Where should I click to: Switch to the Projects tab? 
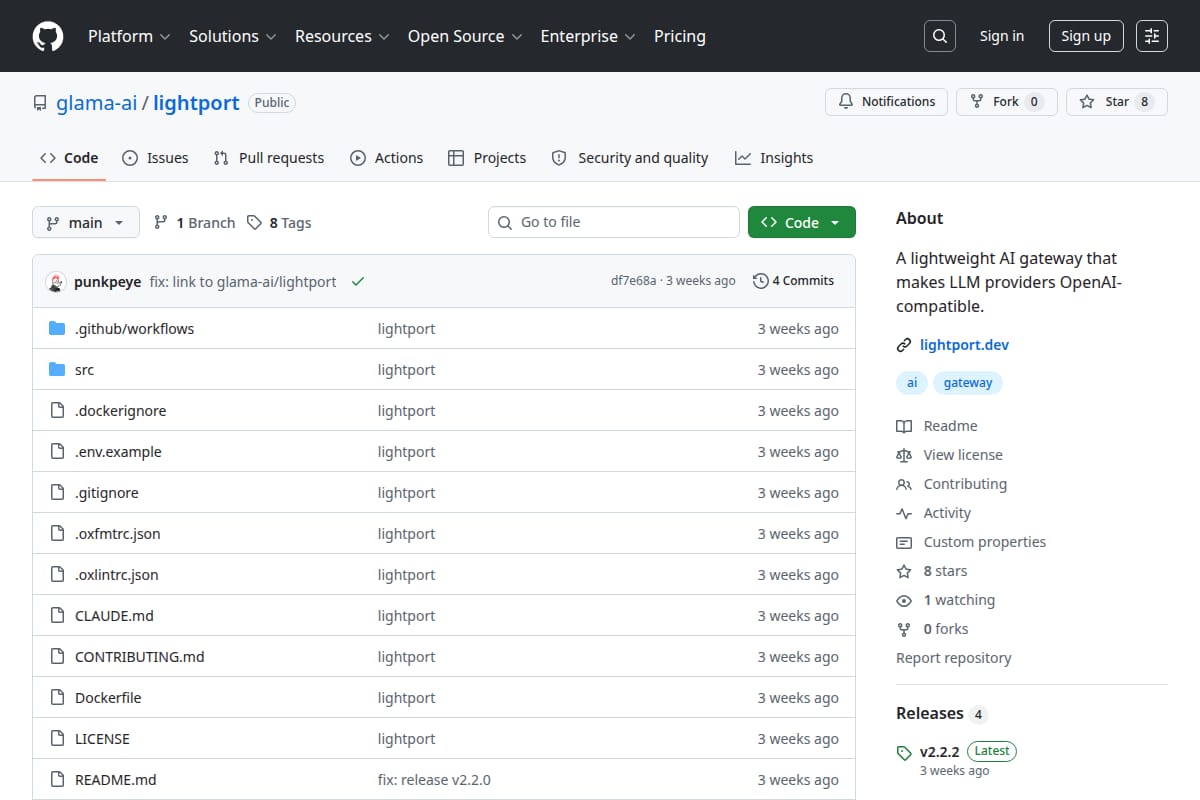click(487, 158)
